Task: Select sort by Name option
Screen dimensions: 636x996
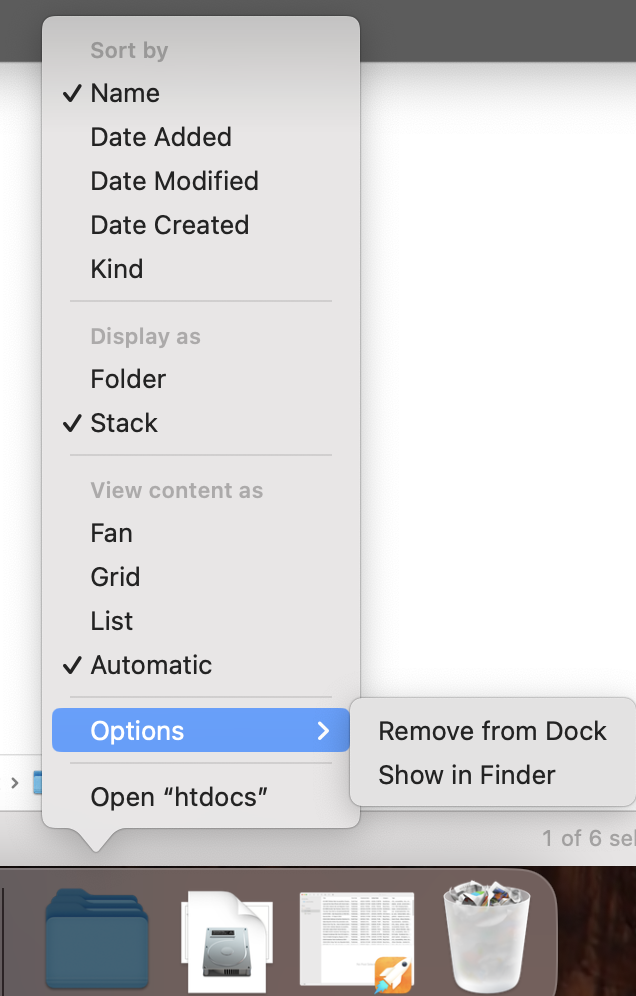Action: tap(125, 93)
